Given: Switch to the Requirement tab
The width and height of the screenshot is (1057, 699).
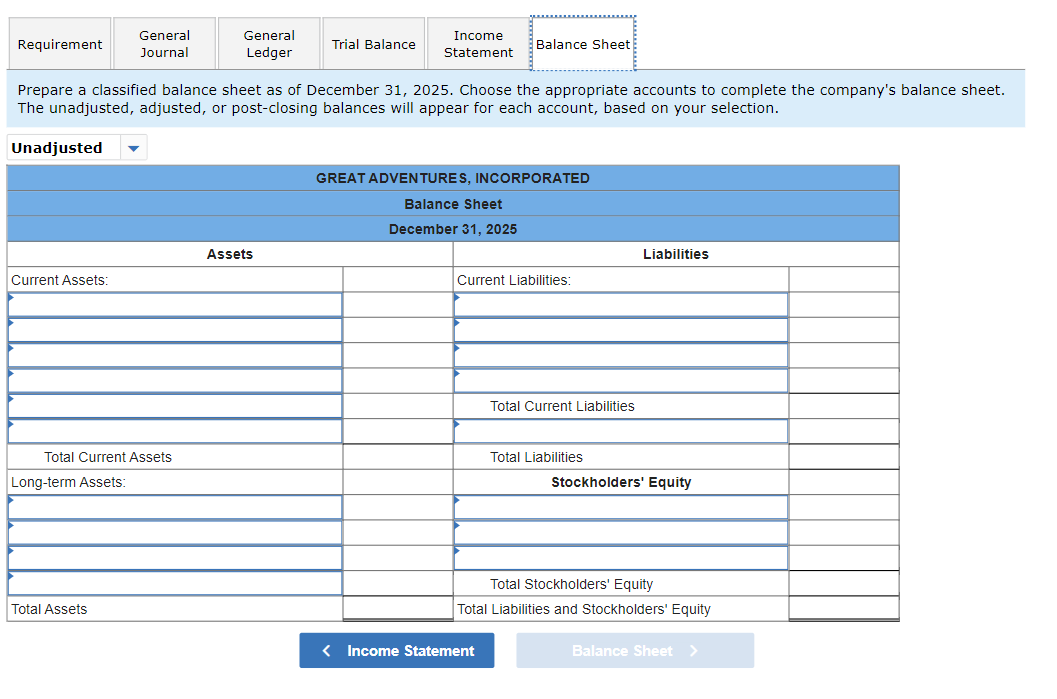Looking at the screenshot, I should (x=59, y=43).
